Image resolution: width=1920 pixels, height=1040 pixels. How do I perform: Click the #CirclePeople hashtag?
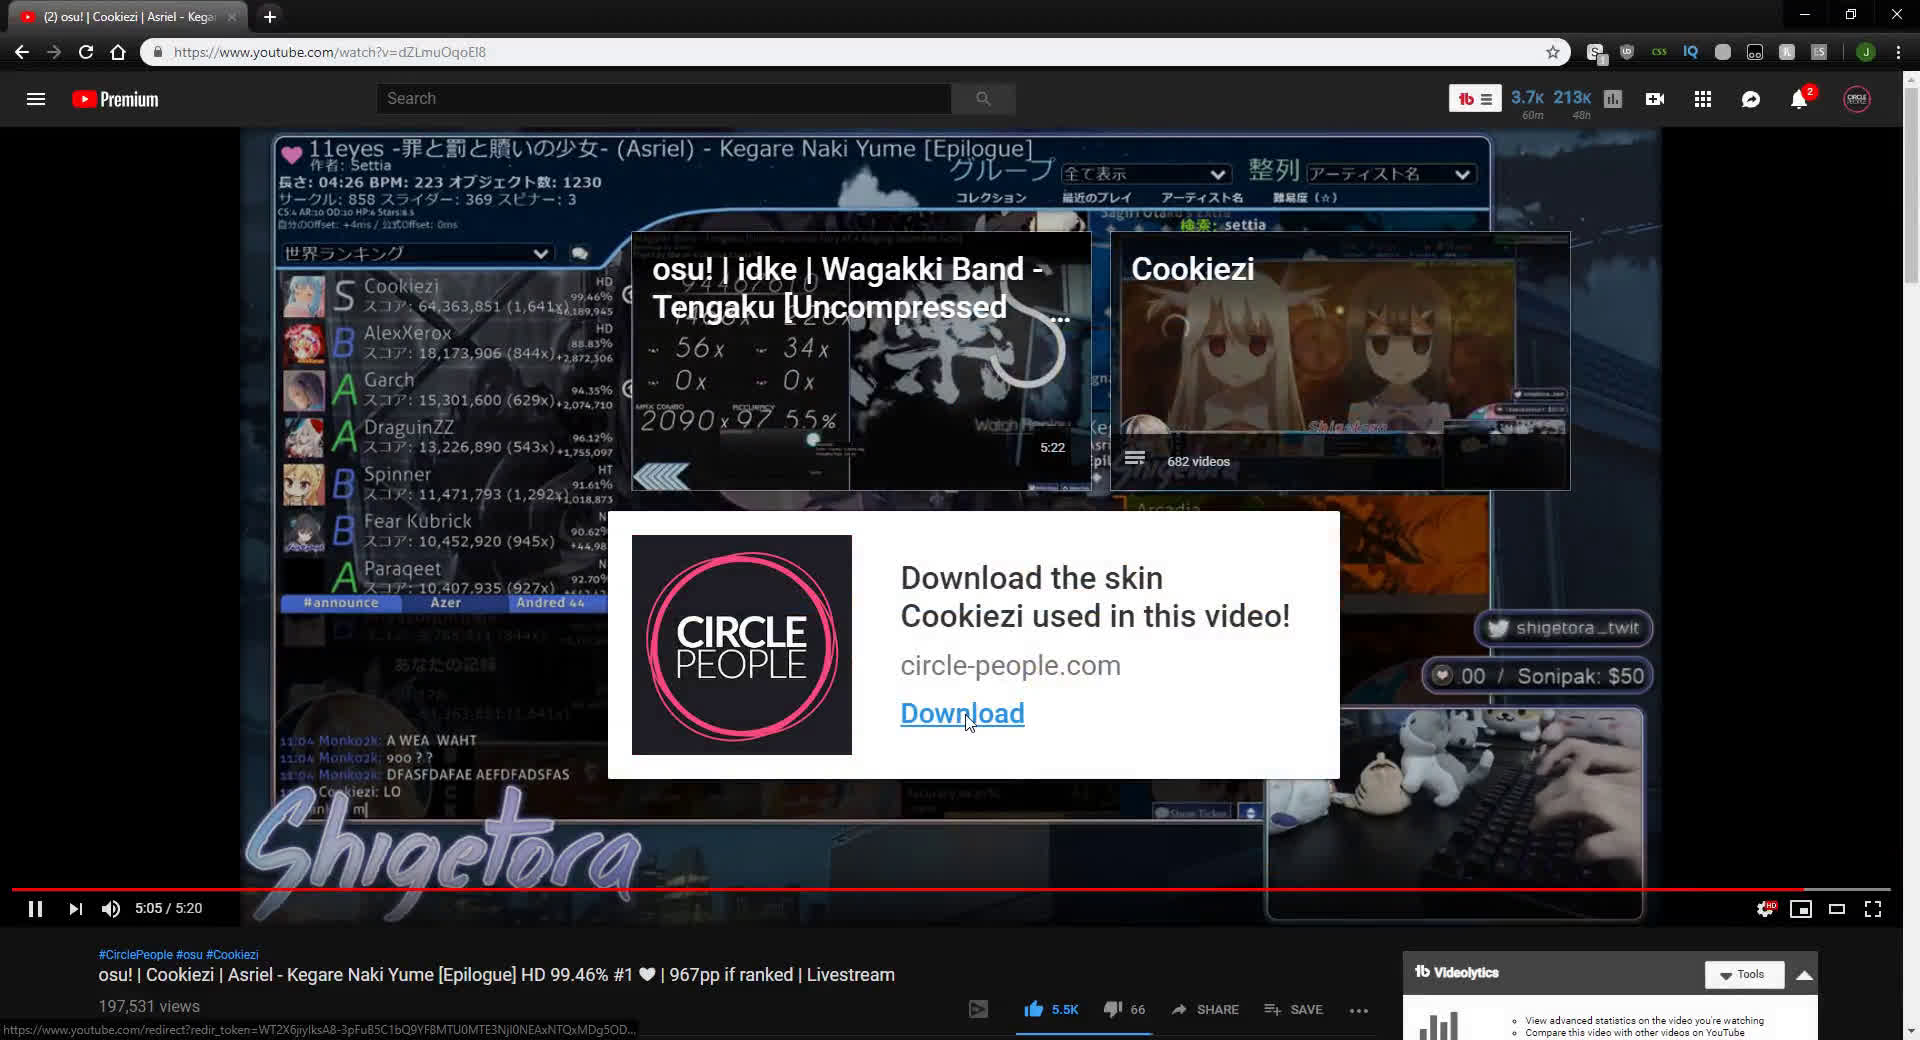click(136, 955)
